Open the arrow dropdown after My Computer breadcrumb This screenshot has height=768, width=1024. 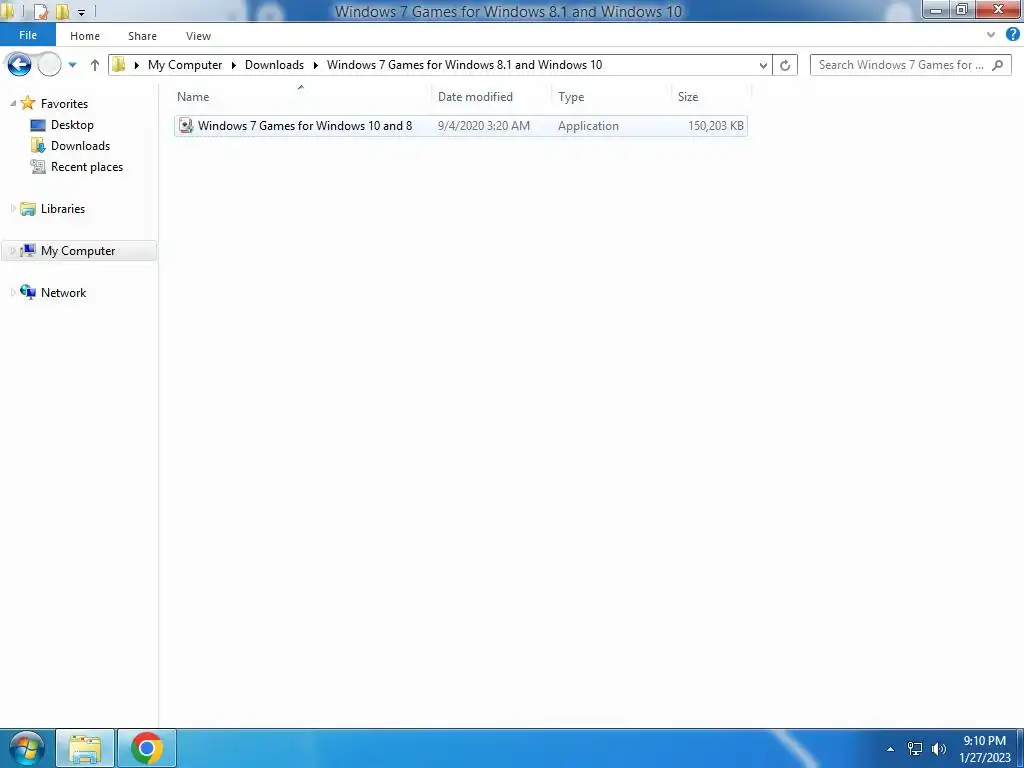233,65
